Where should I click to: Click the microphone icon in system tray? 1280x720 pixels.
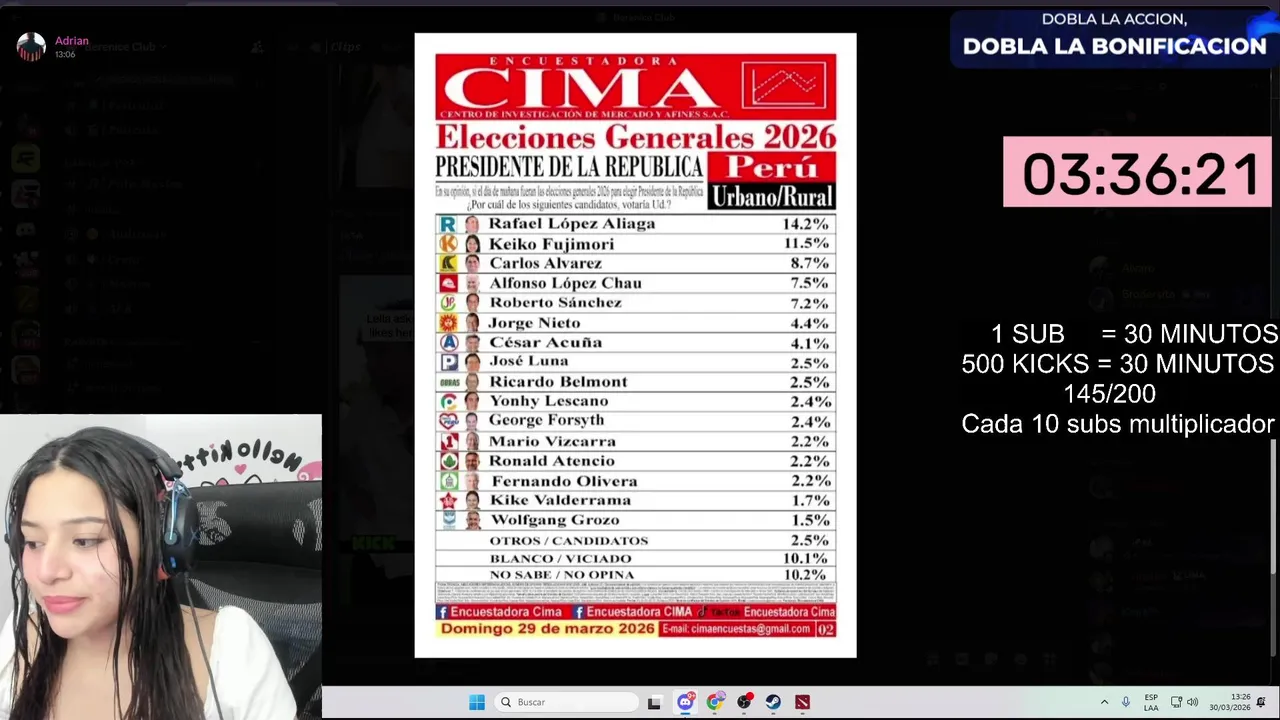(x=1126, y=702)
